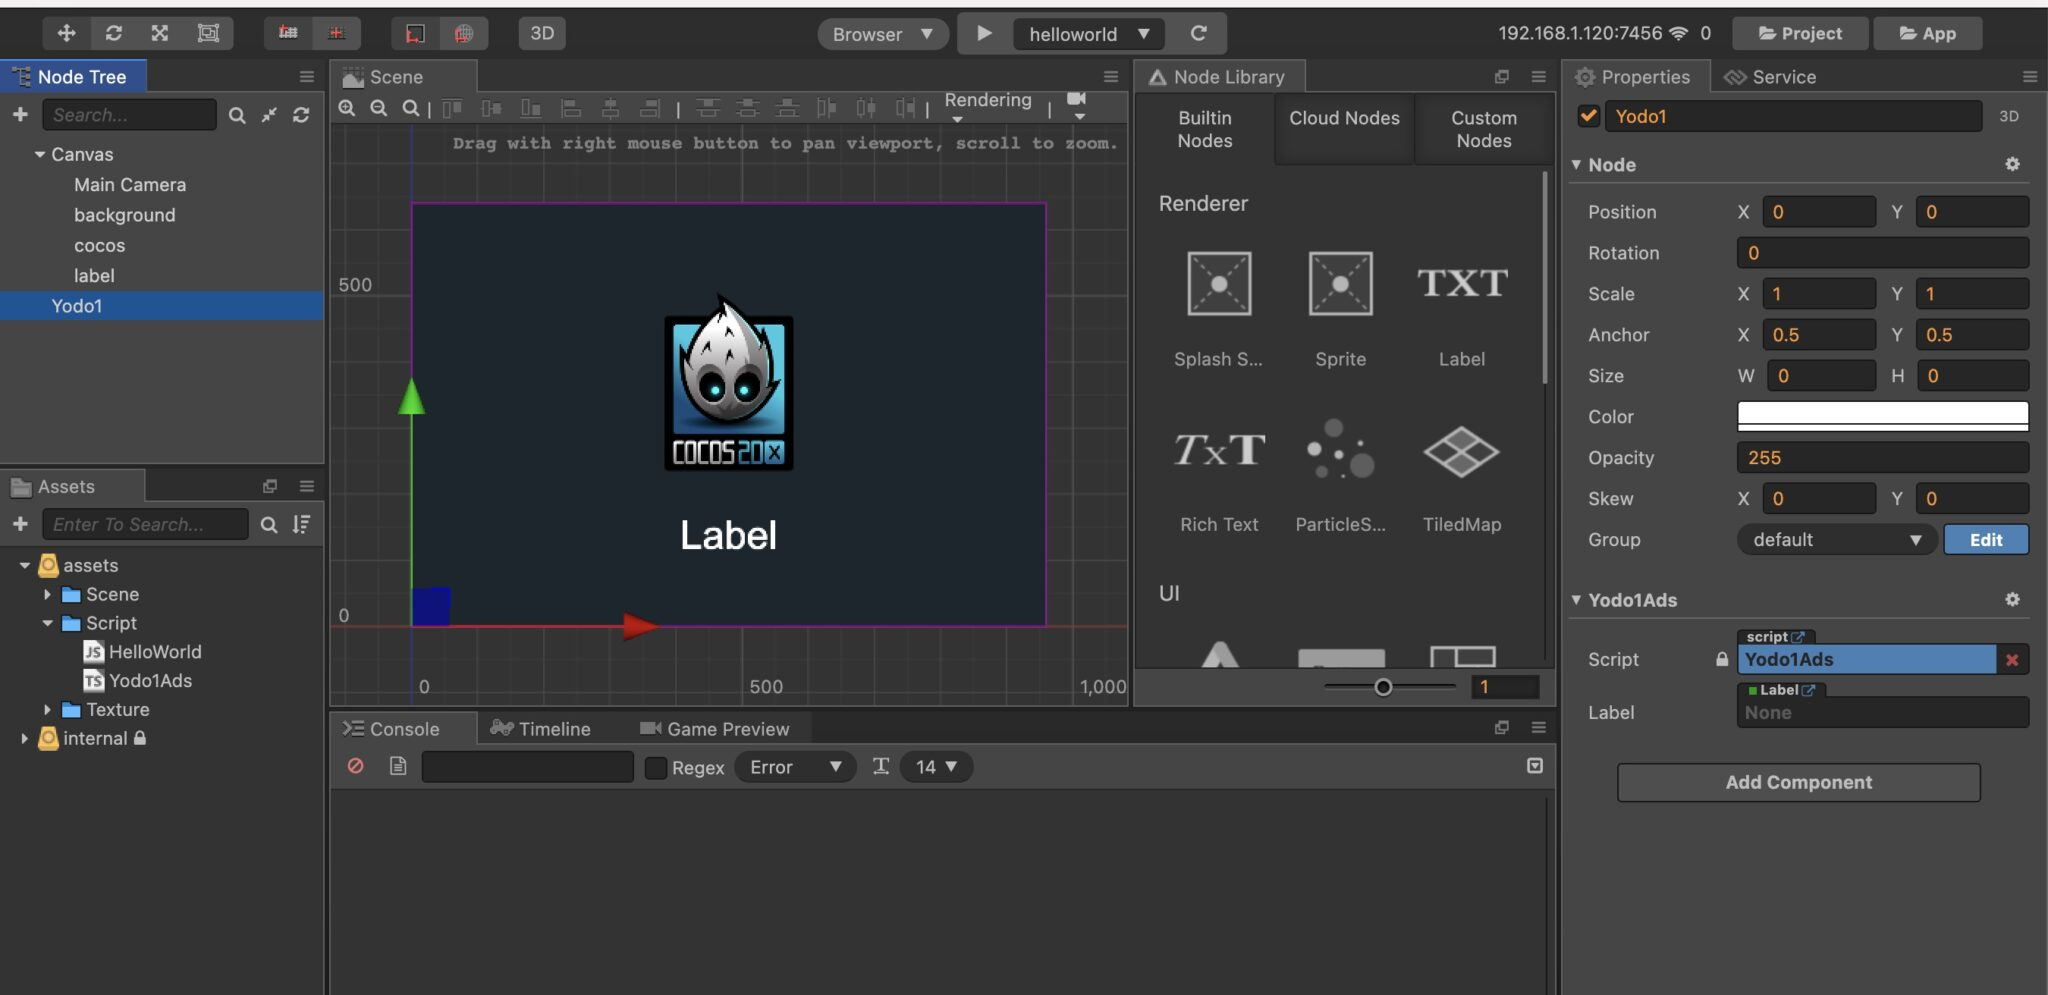Image resolution: width=2048 pixels, height=995 pixels.
Task: Collapse all nodes in Node Tree
Action: point(269,115)
